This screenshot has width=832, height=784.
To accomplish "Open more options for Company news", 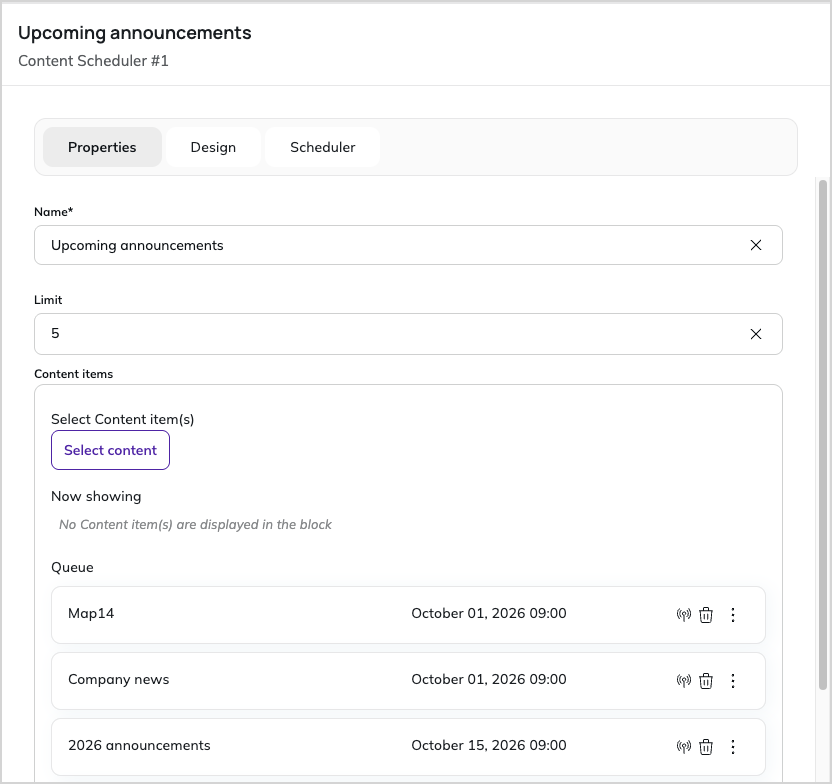I will (733, 681).
